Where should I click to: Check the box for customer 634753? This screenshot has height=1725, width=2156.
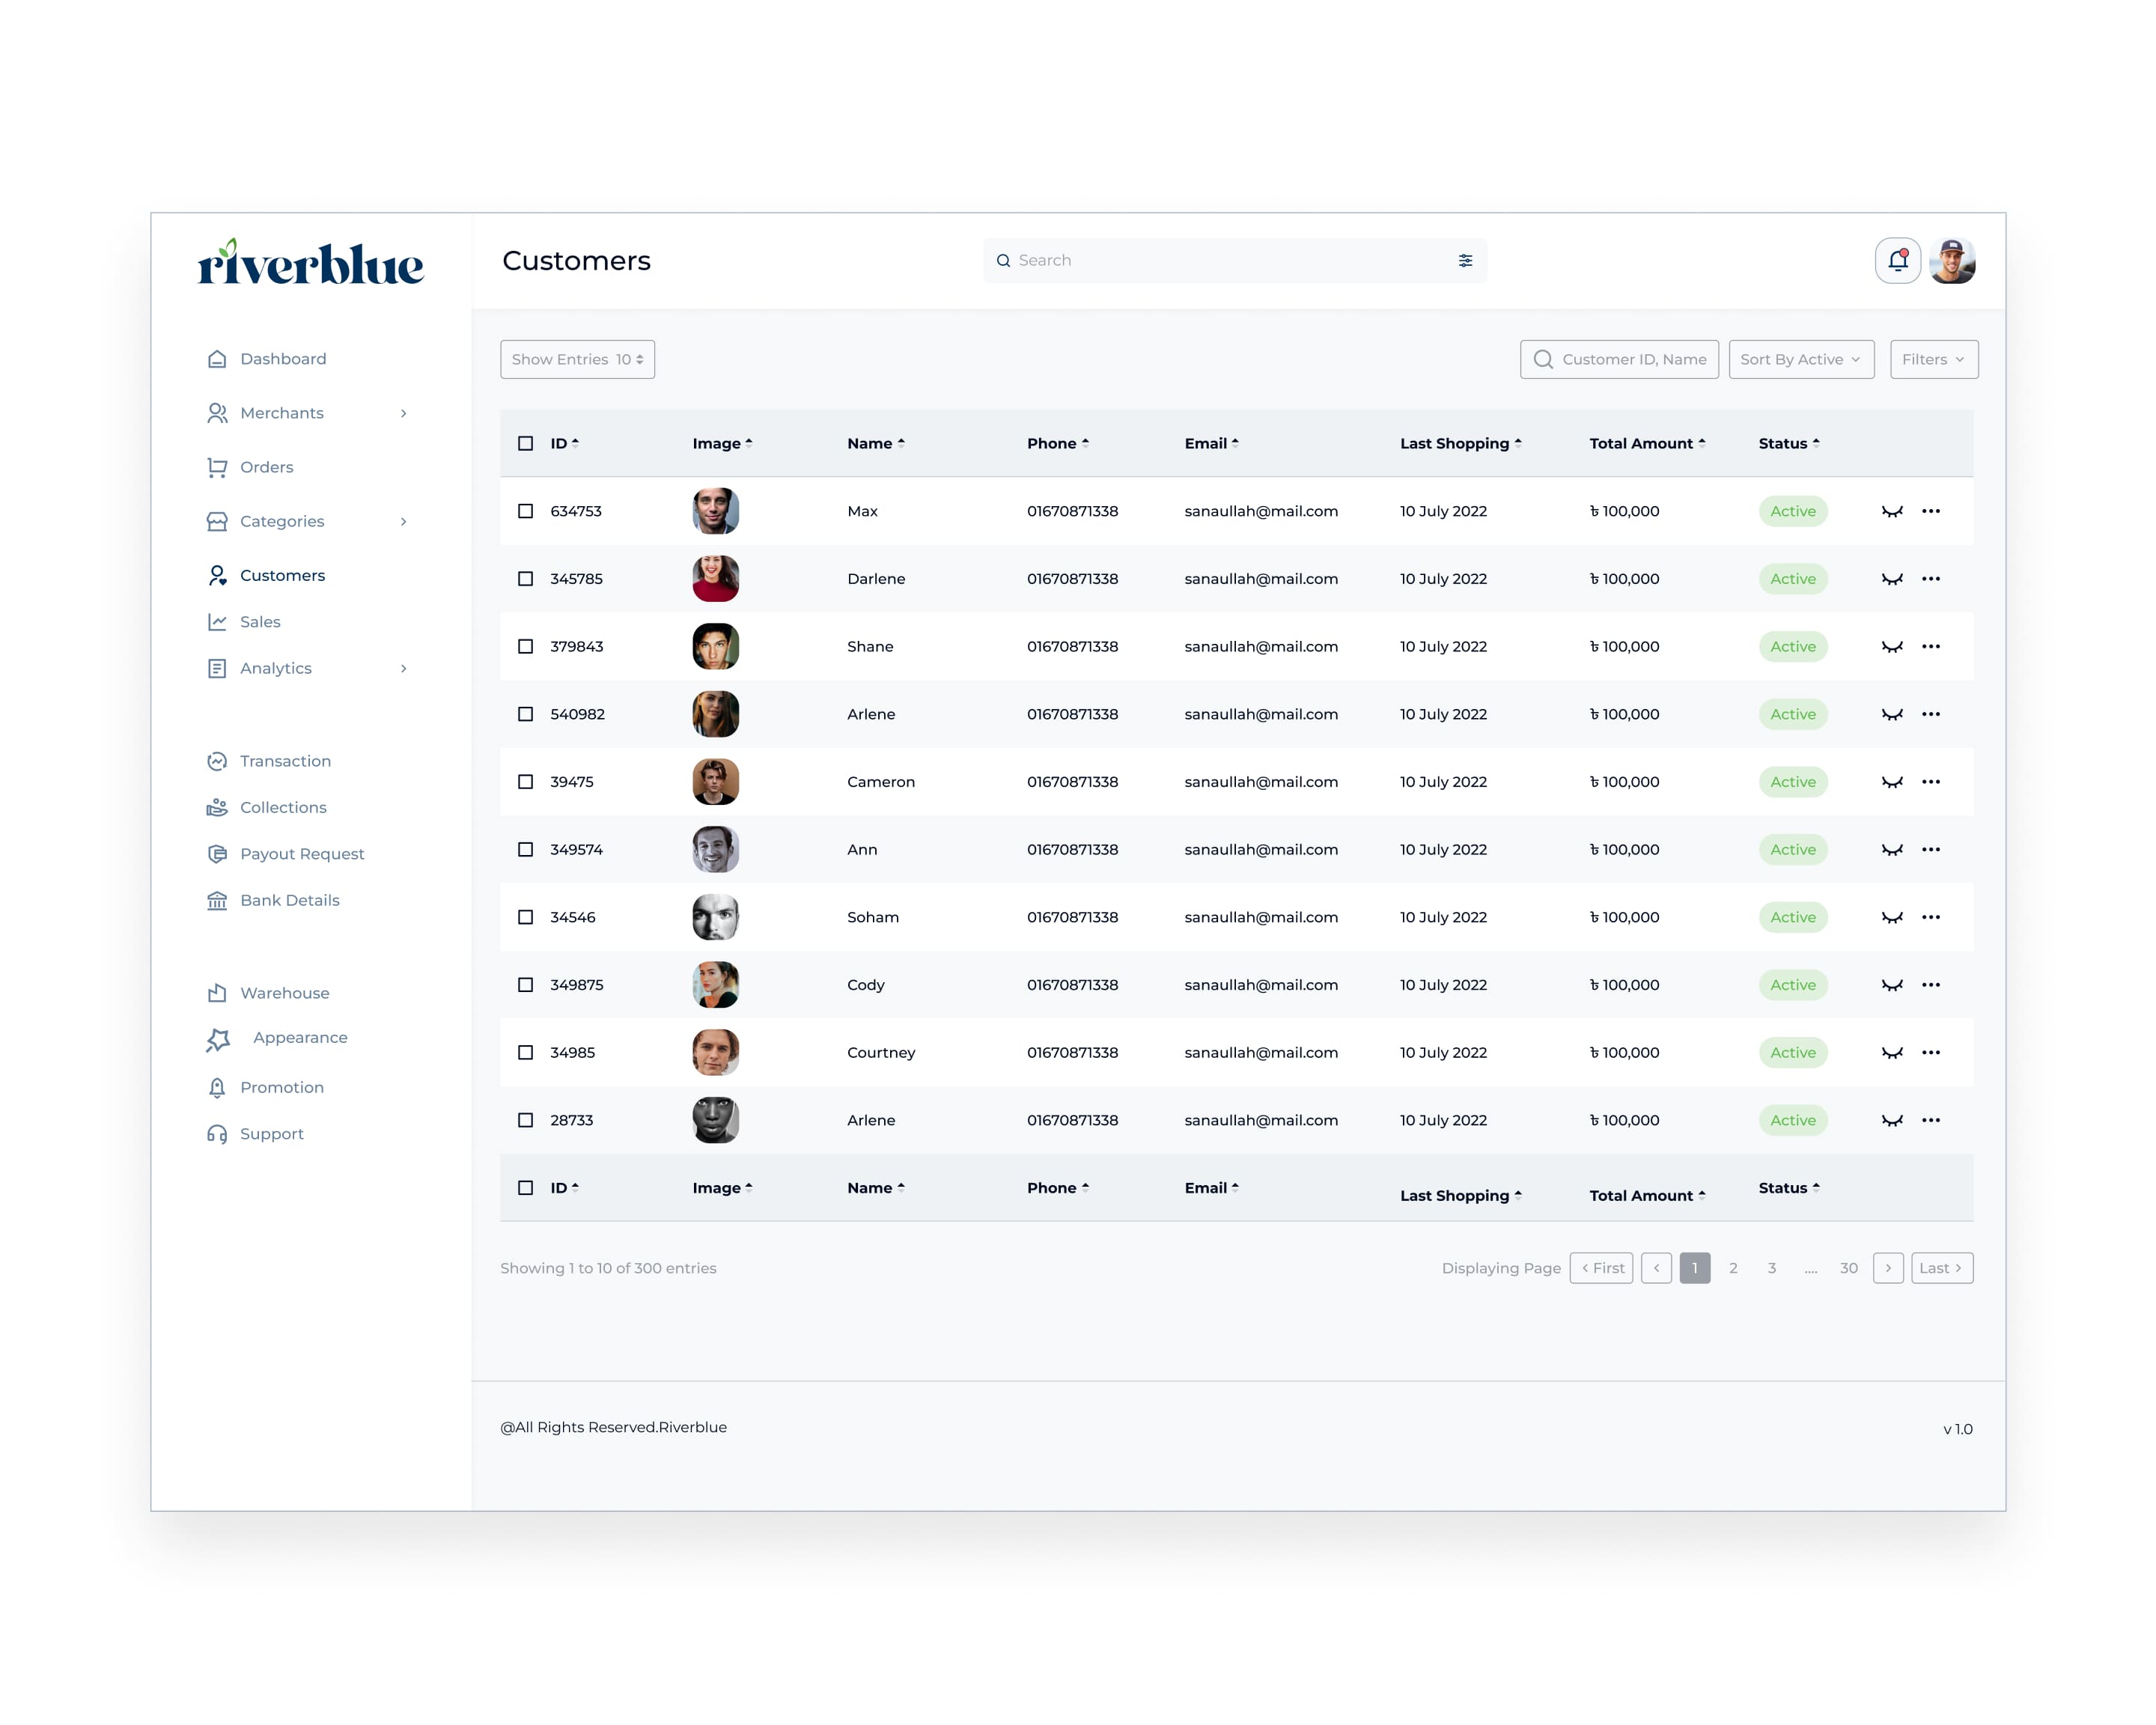tap(525, 511)
